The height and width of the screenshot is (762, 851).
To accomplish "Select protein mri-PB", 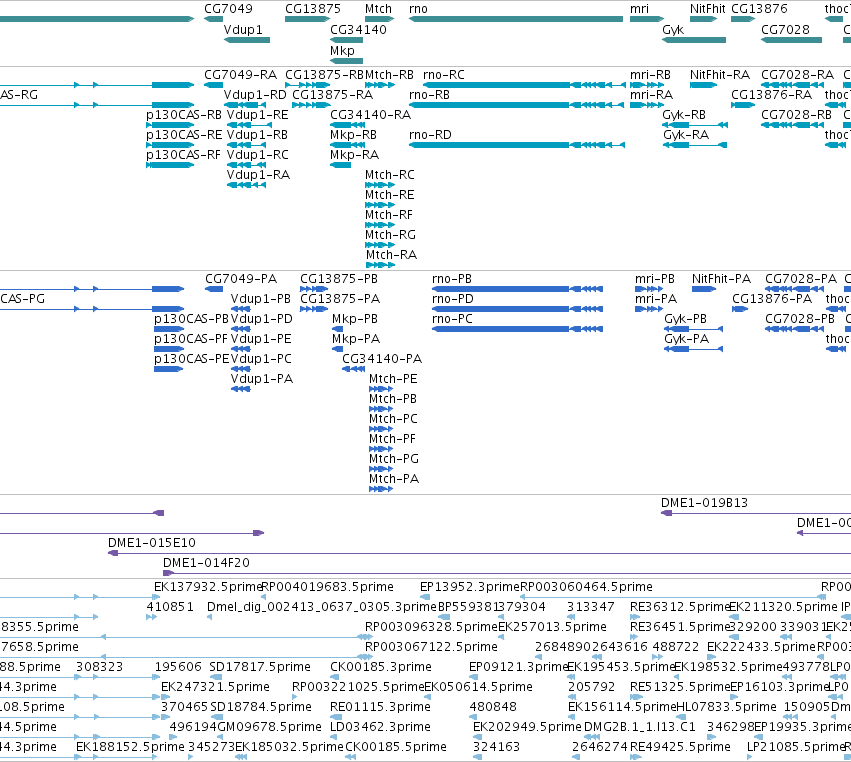I will [x=655, y=278].
